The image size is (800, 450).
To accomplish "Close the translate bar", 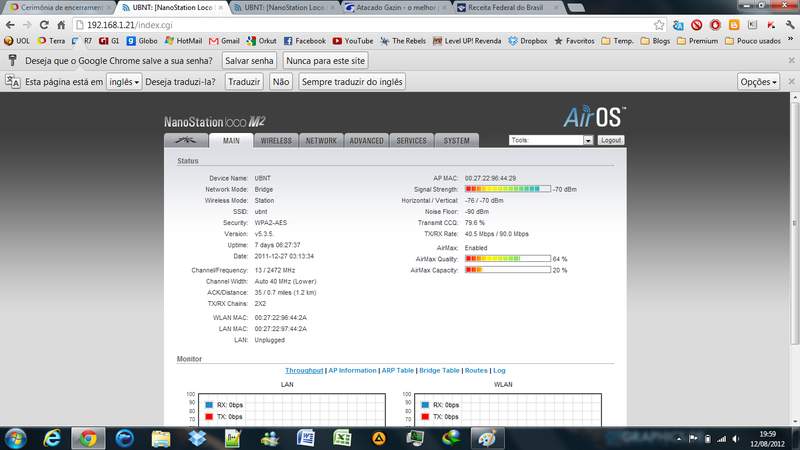I will (791, 82).
